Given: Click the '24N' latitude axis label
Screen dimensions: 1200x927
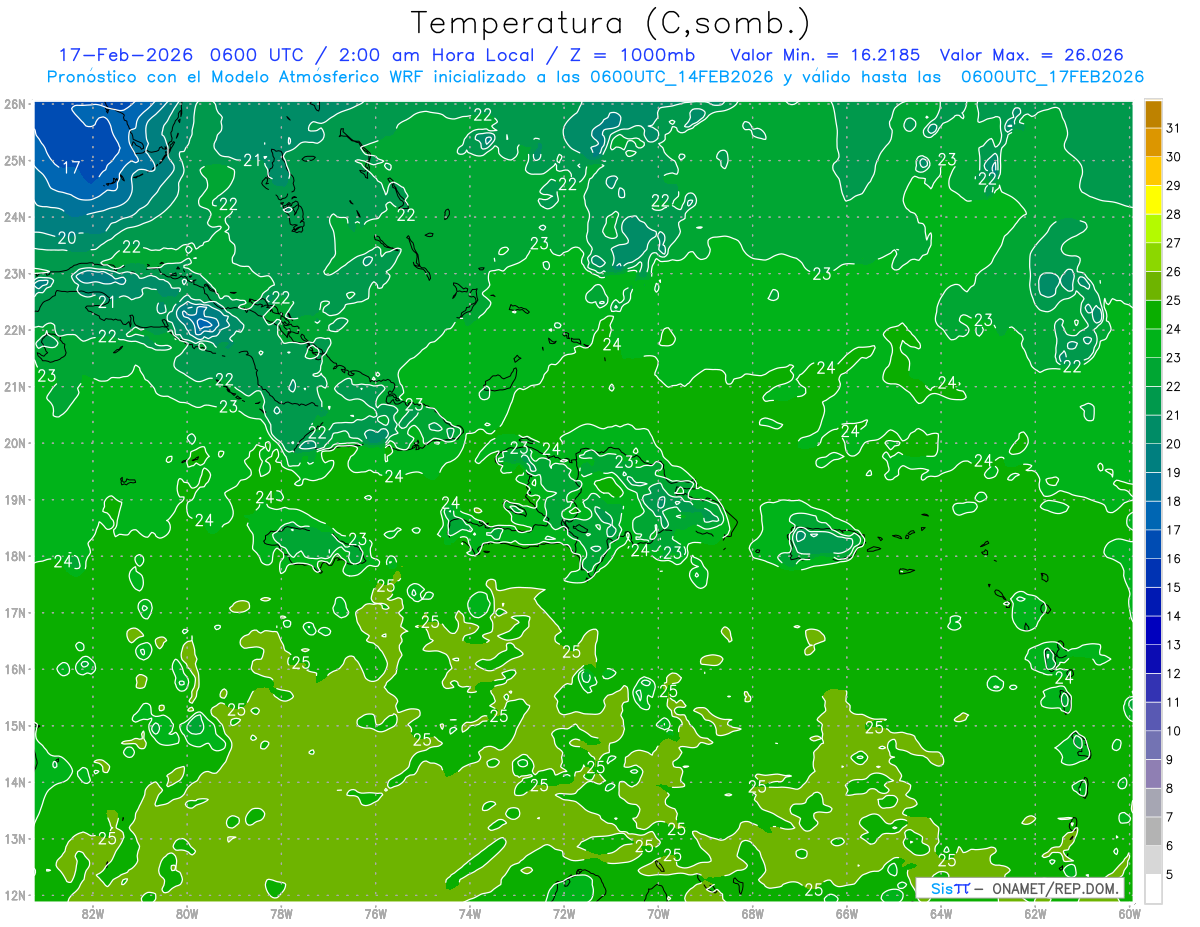Looking at the screenshot, I should (x=15, y=217).
